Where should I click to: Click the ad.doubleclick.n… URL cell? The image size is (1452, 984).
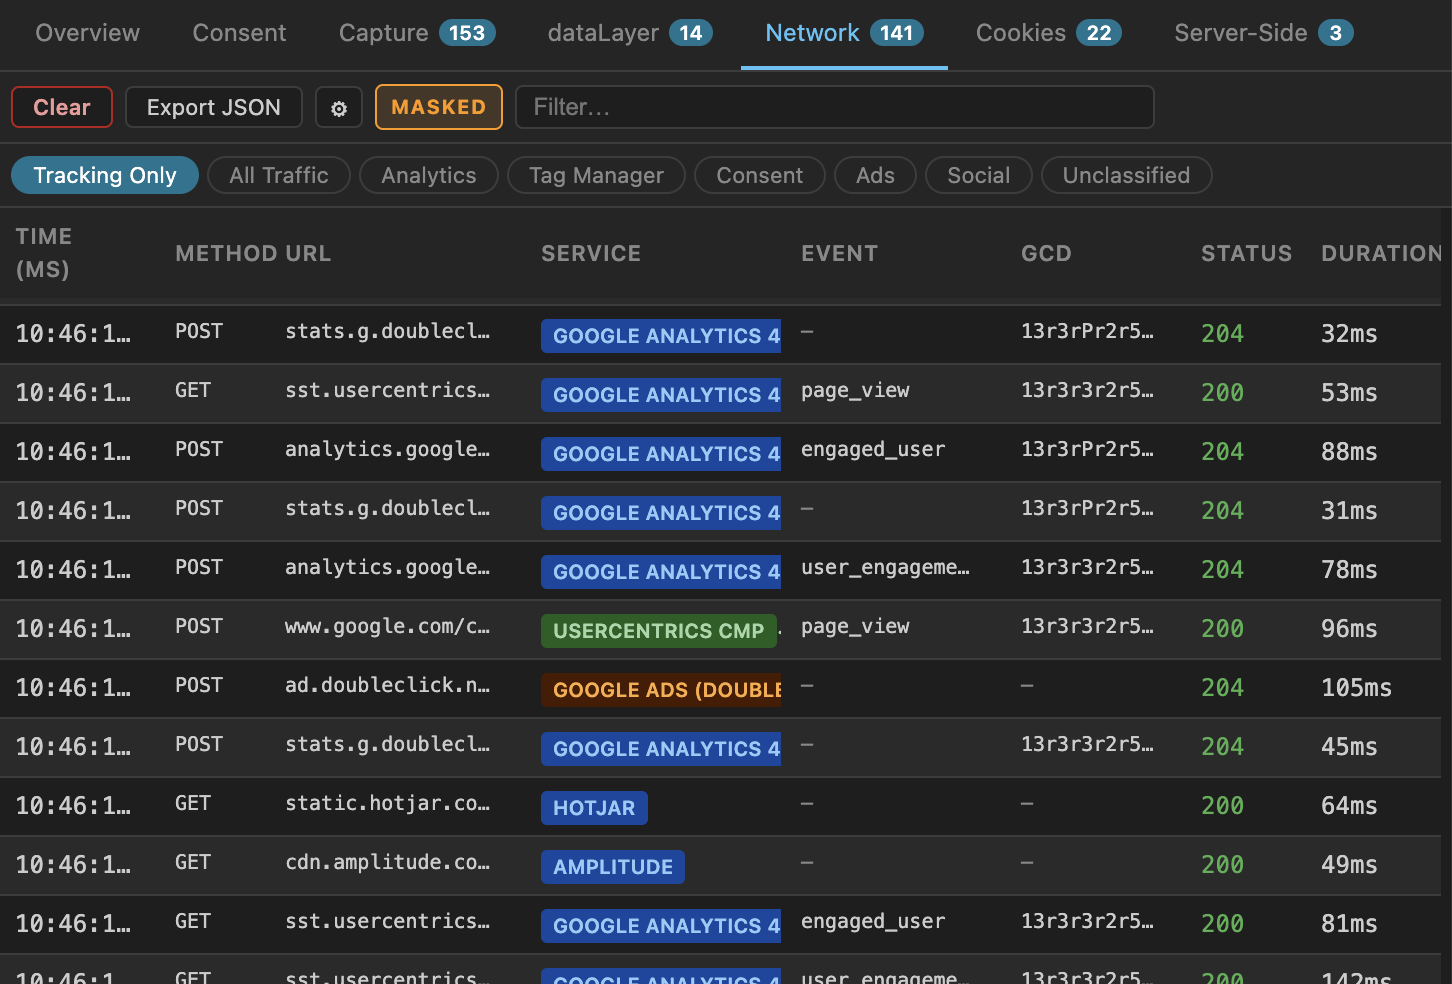(387, 685)
